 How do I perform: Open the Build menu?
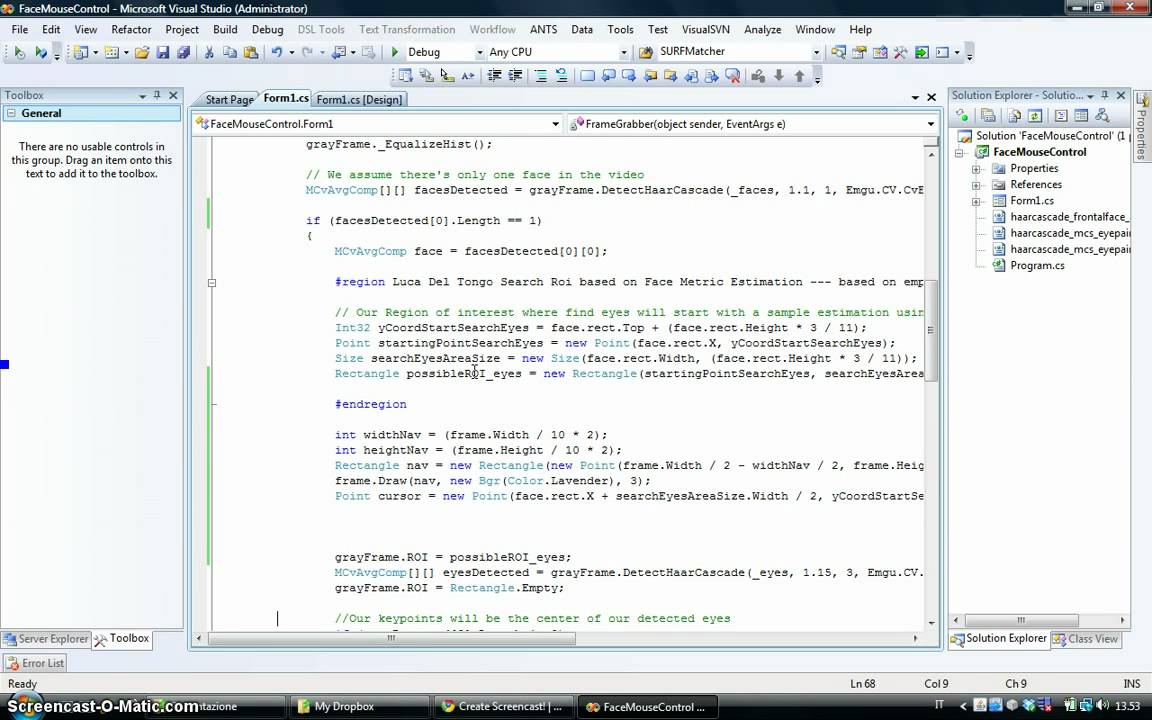pos(225,29)
